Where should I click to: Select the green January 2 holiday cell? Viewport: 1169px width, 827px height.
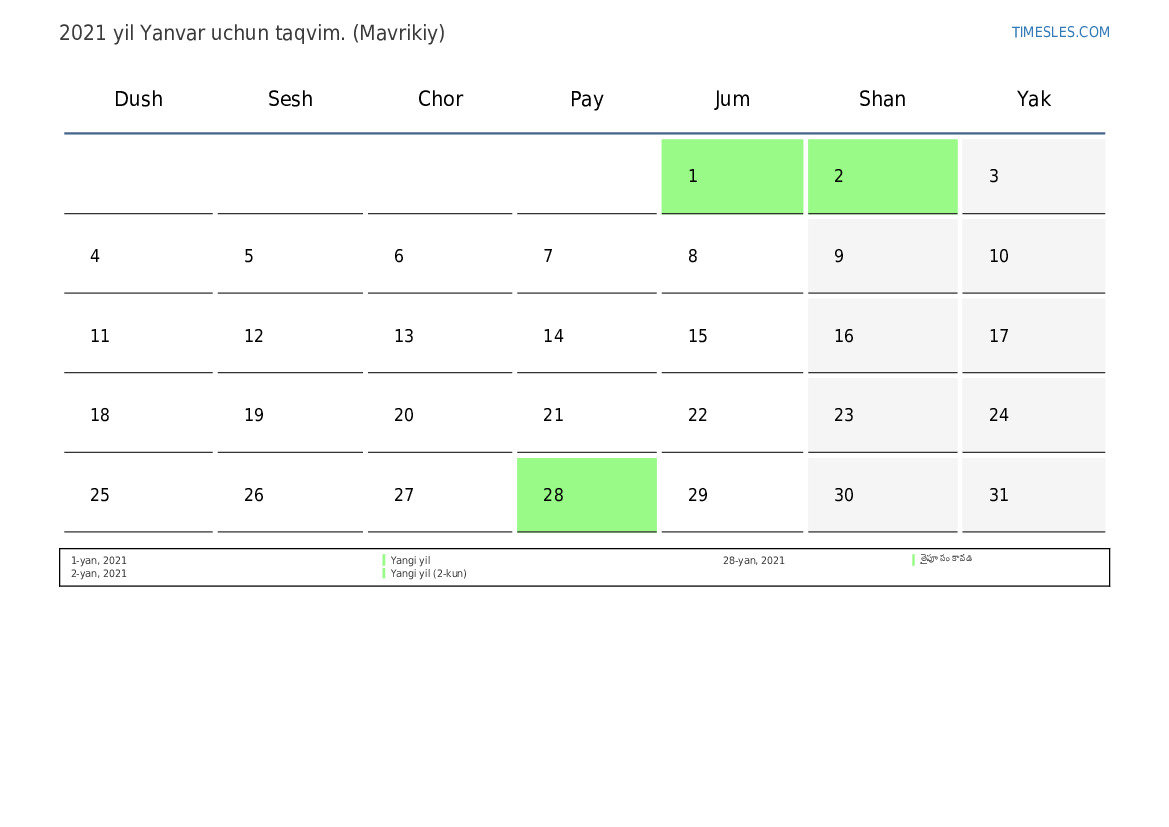(x=883, y=176)
